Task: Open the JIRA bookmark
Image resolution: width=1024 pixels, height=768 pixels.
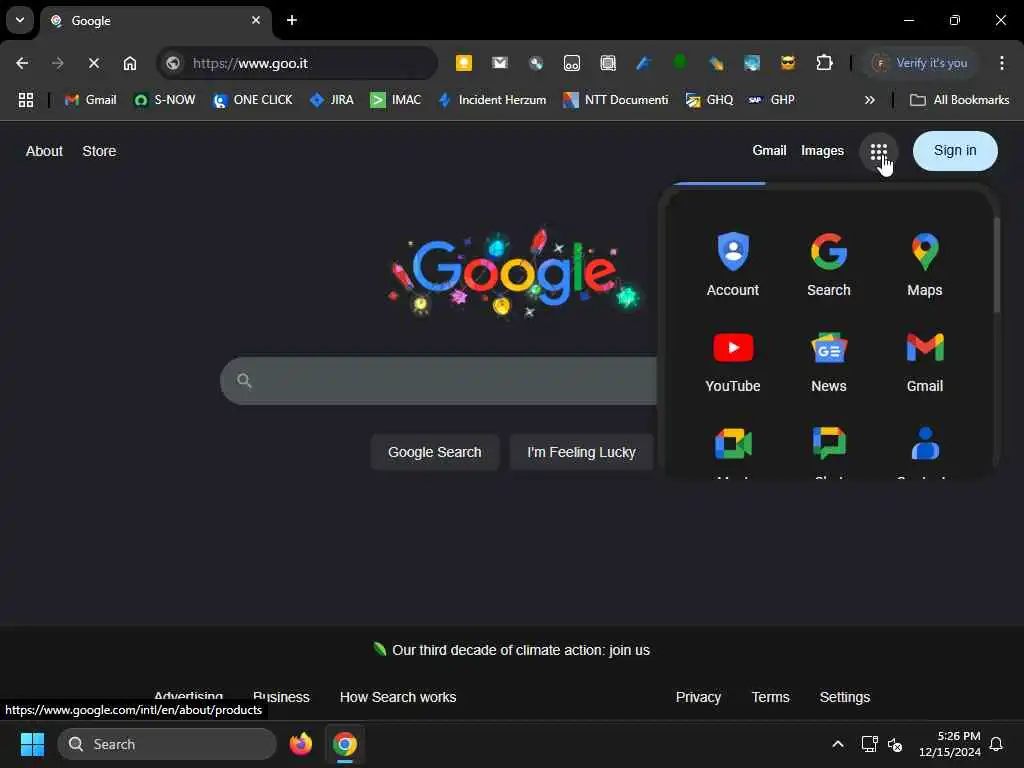Action: (332, 100)
